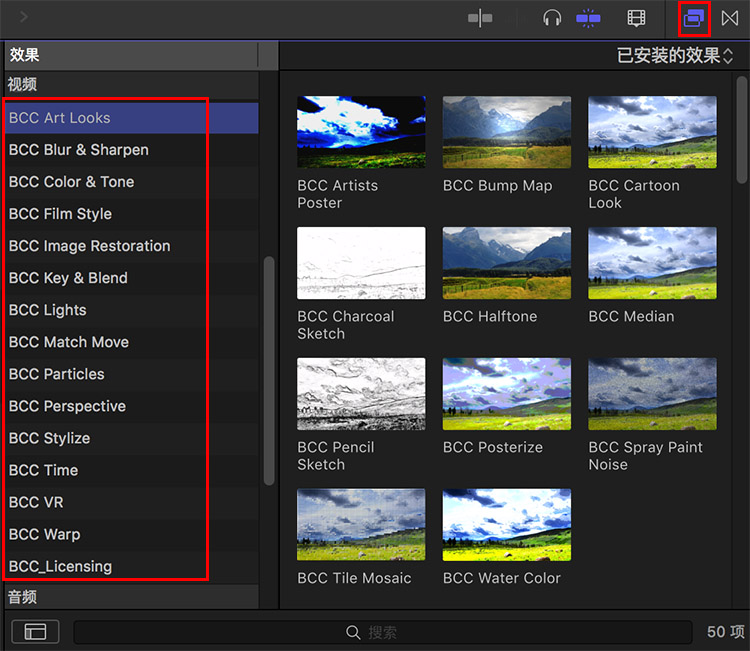Select BCC Tile Mosaic effect thumbnail
Screen dimensions: 750x651
click(x=361, y=524)
